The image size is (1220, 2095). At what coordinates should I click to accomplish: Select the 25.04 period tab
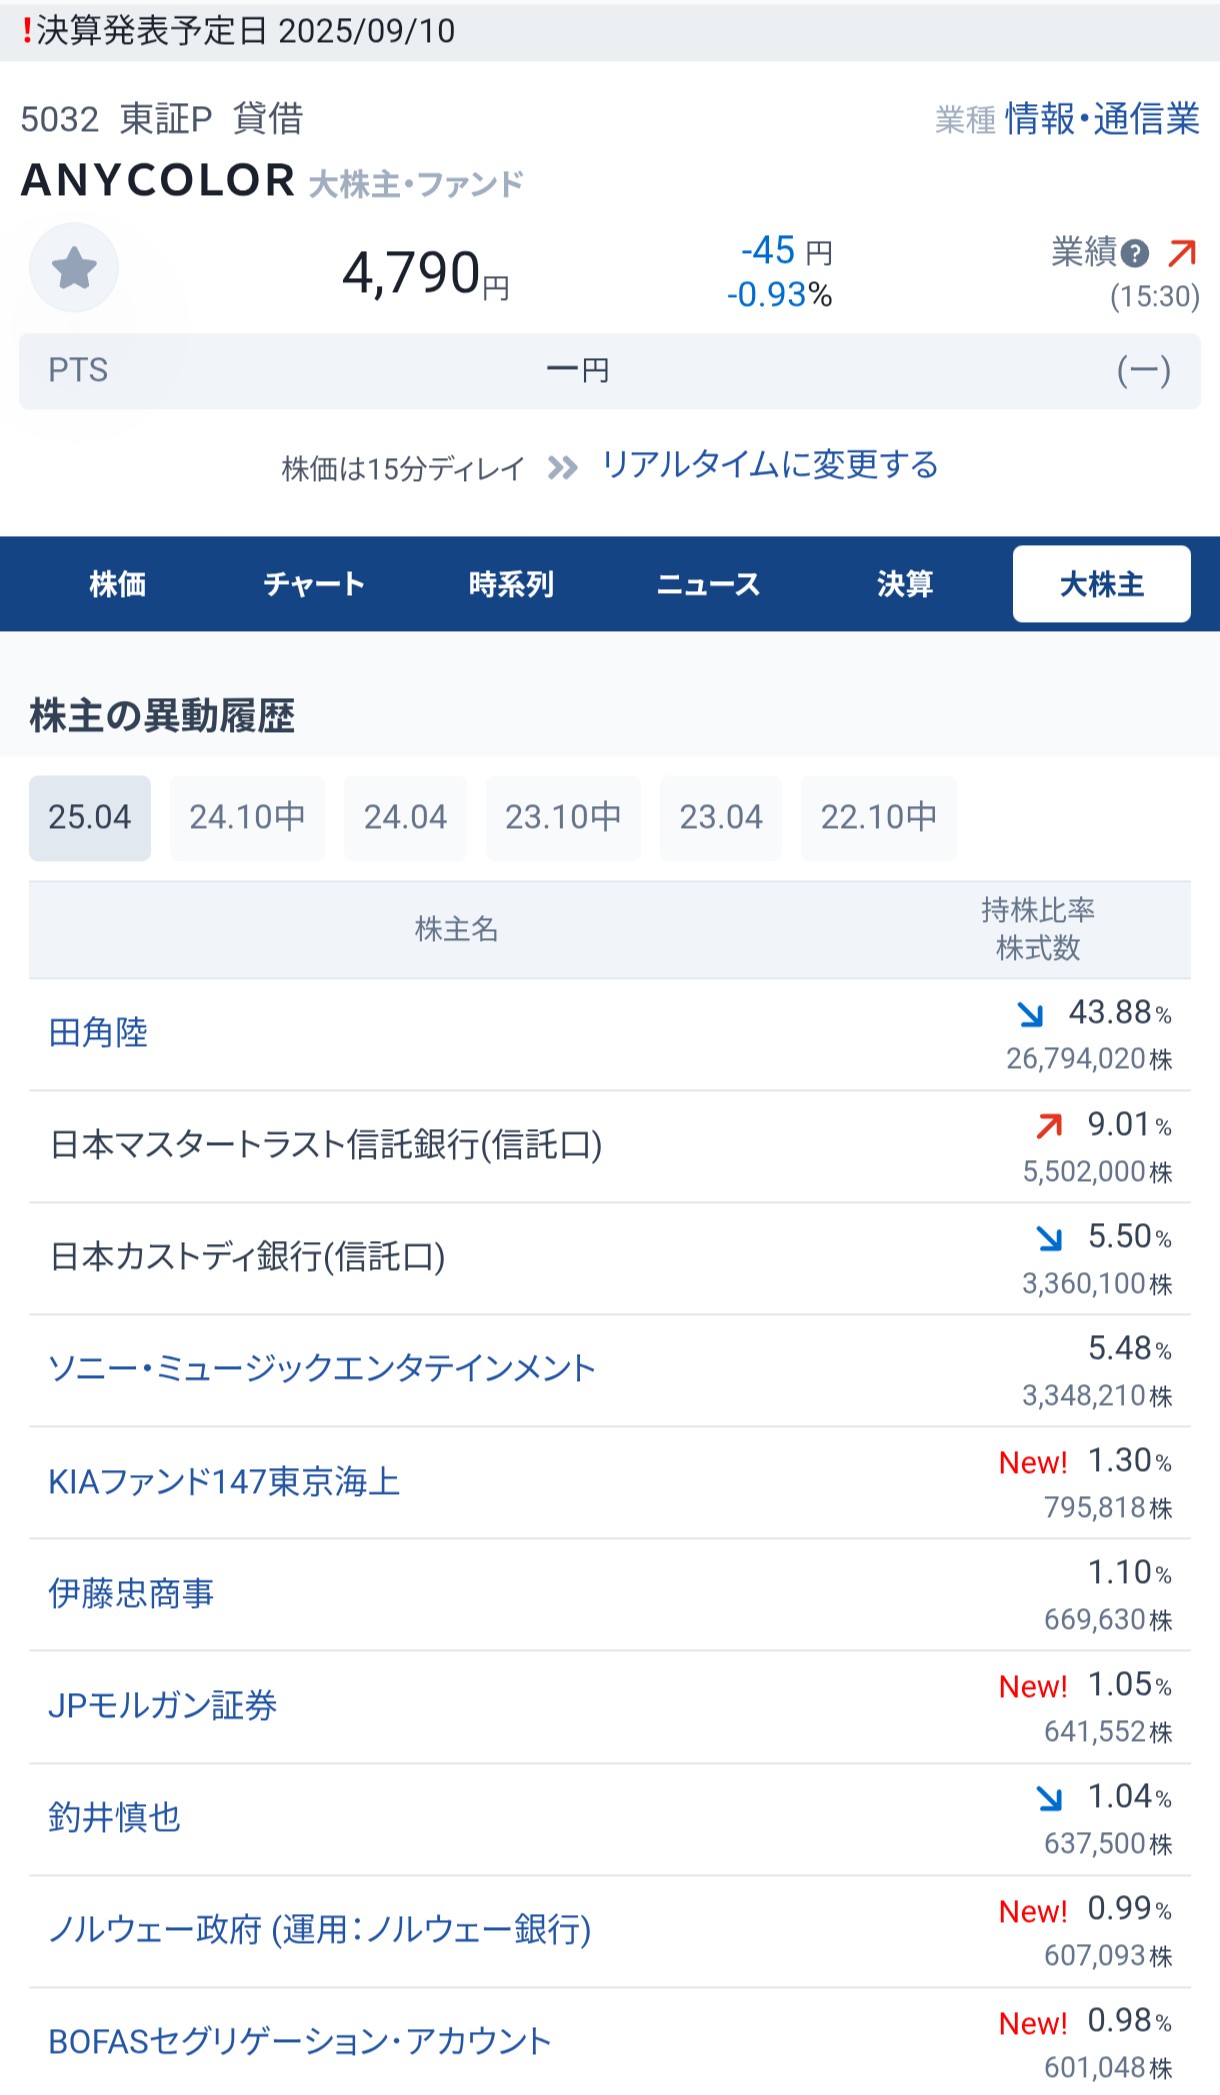[90, 818]
